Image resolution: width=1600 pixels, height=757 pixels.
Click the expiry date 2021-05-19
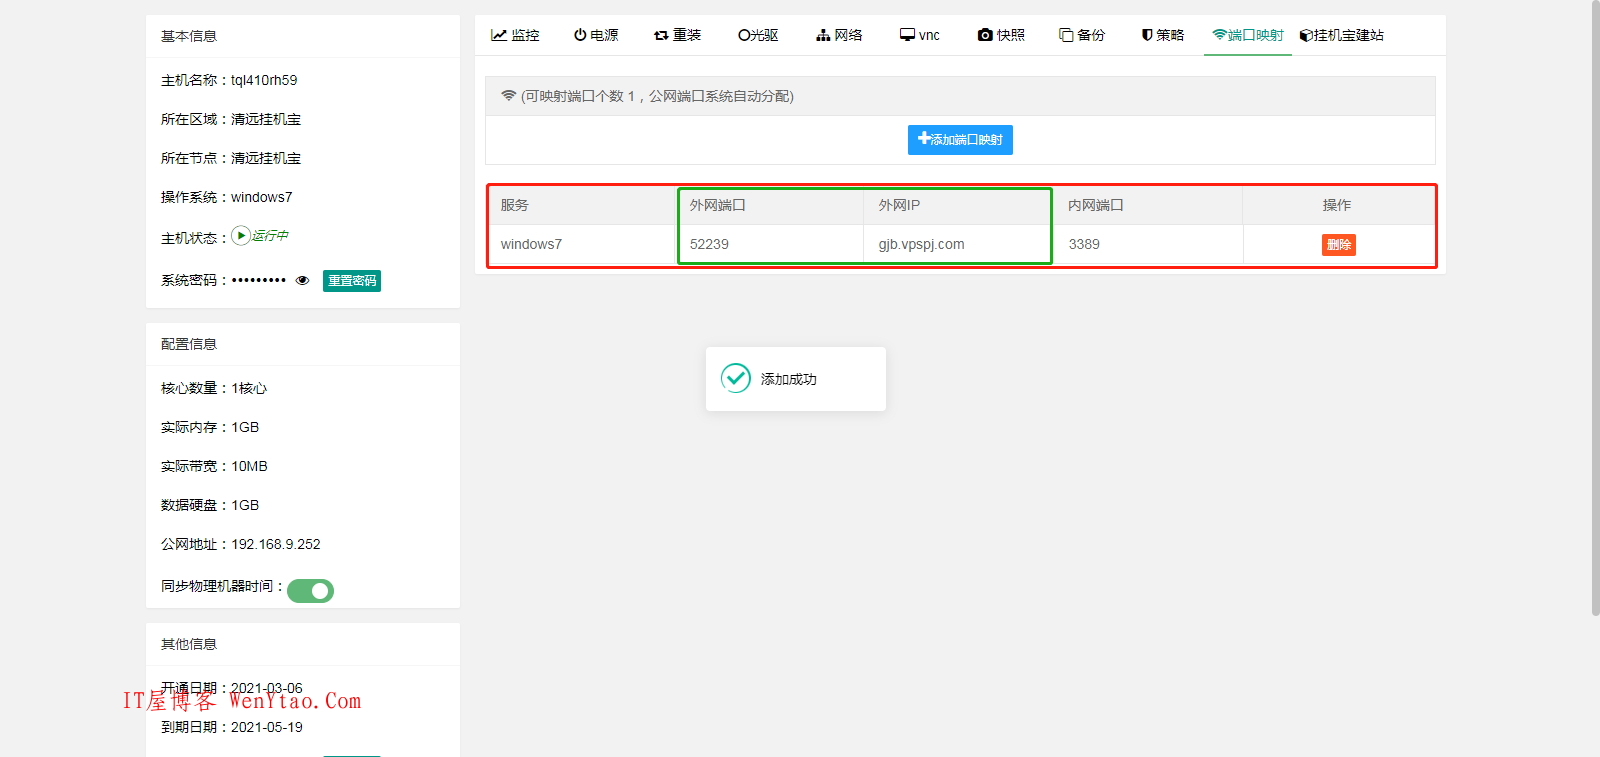click(x=267, y=727)
